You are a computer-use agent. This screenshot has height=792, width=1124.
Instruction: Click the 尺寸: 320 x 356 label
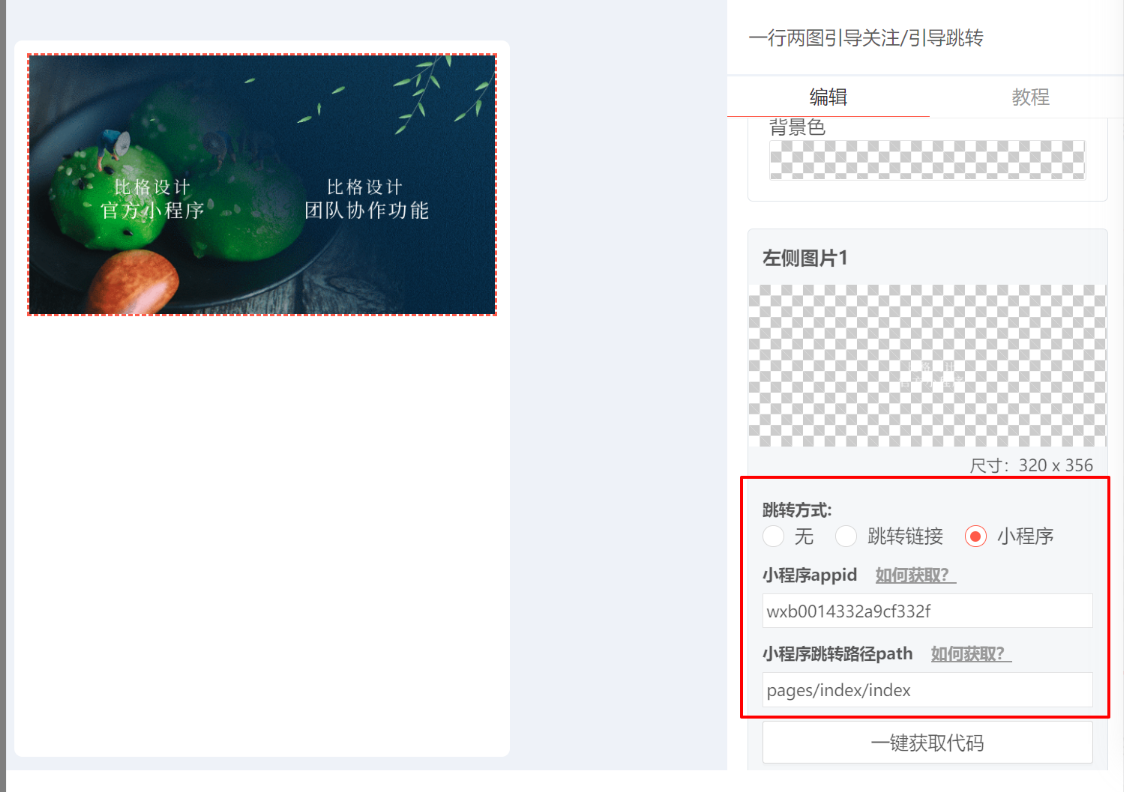[x=1031, y=465]
